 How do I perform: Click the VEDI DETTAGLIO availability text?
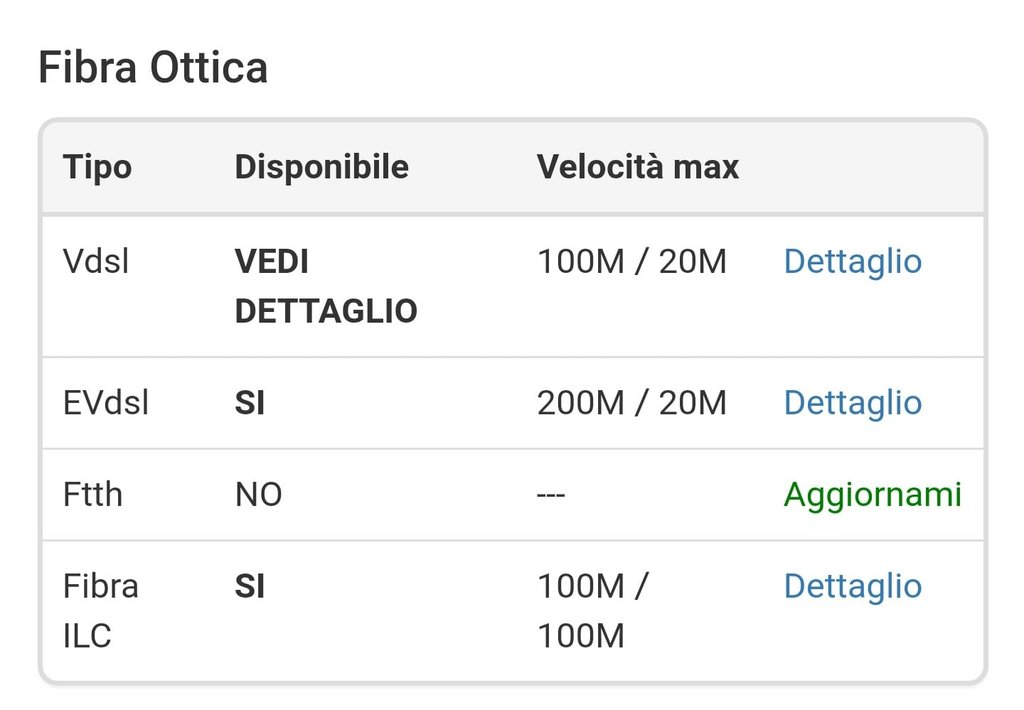coord(325,286)
